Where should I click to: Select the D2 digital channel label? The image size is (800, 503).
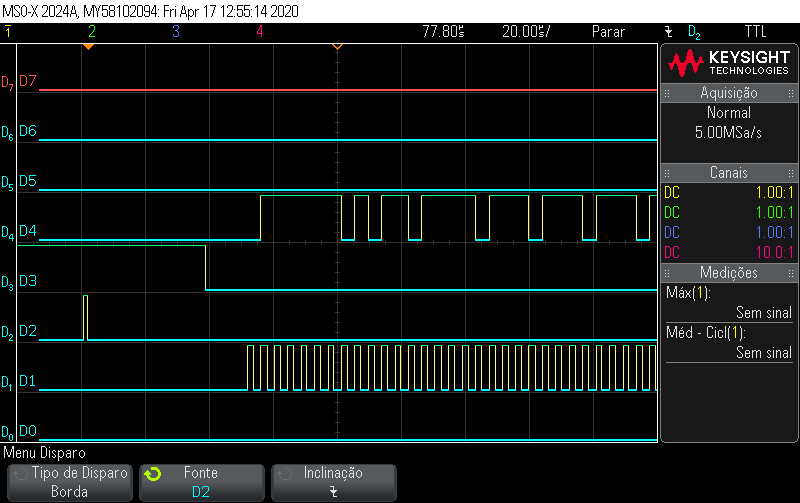pyautogui.click(x=28, y=331)
